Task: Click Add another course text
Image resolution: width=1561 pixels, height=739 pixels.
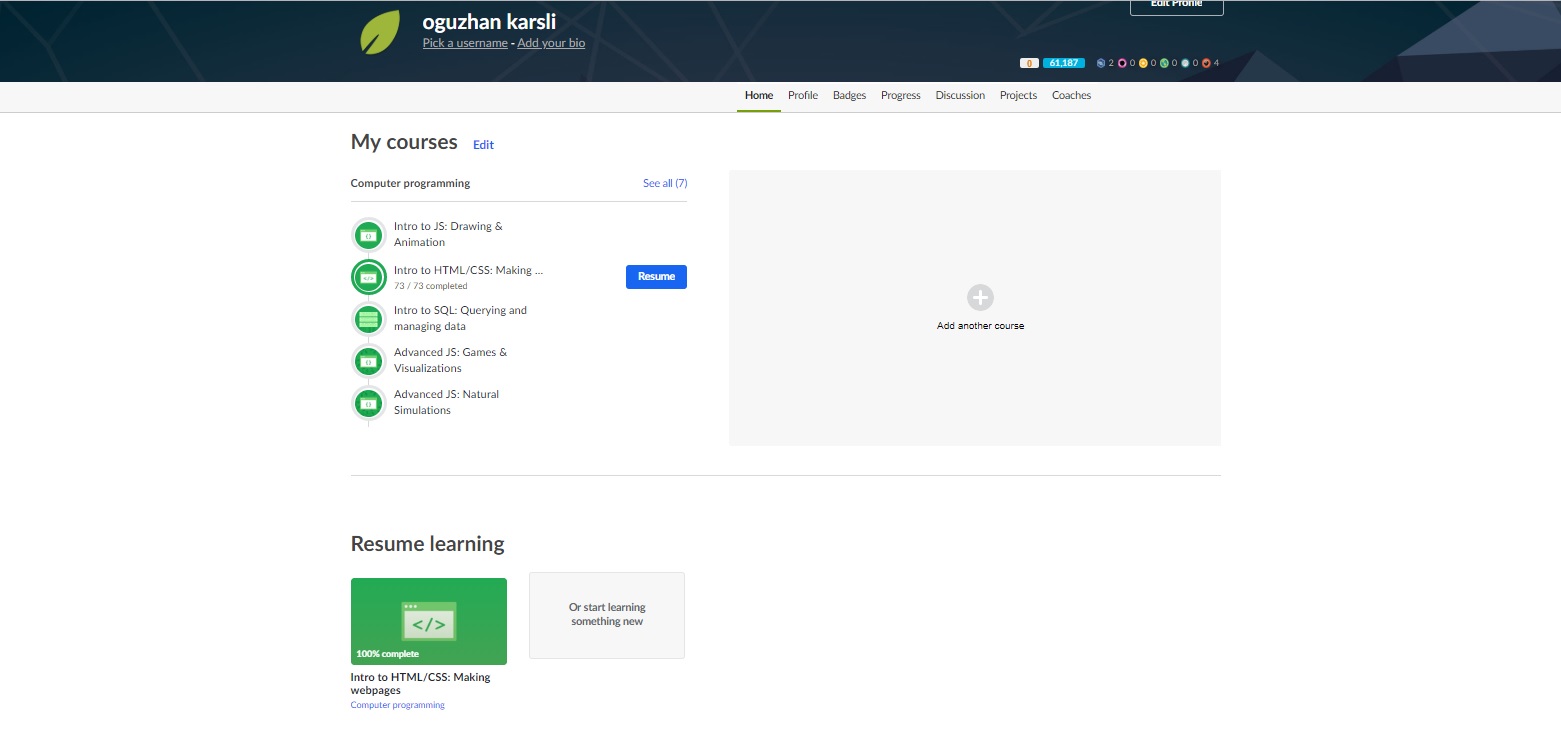Action: (980, 326)
